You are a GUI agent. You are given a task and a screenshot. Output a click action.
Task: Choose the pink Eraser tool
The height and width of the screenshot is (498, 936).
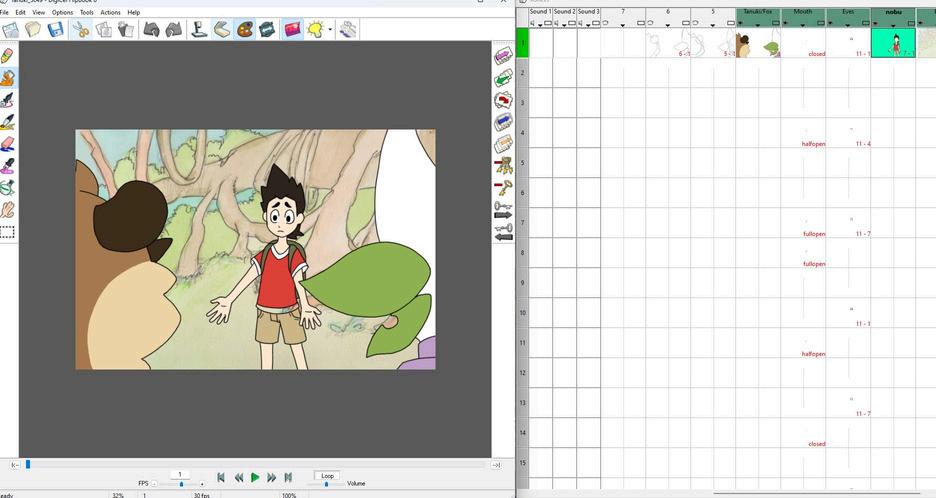coord(8,144)
